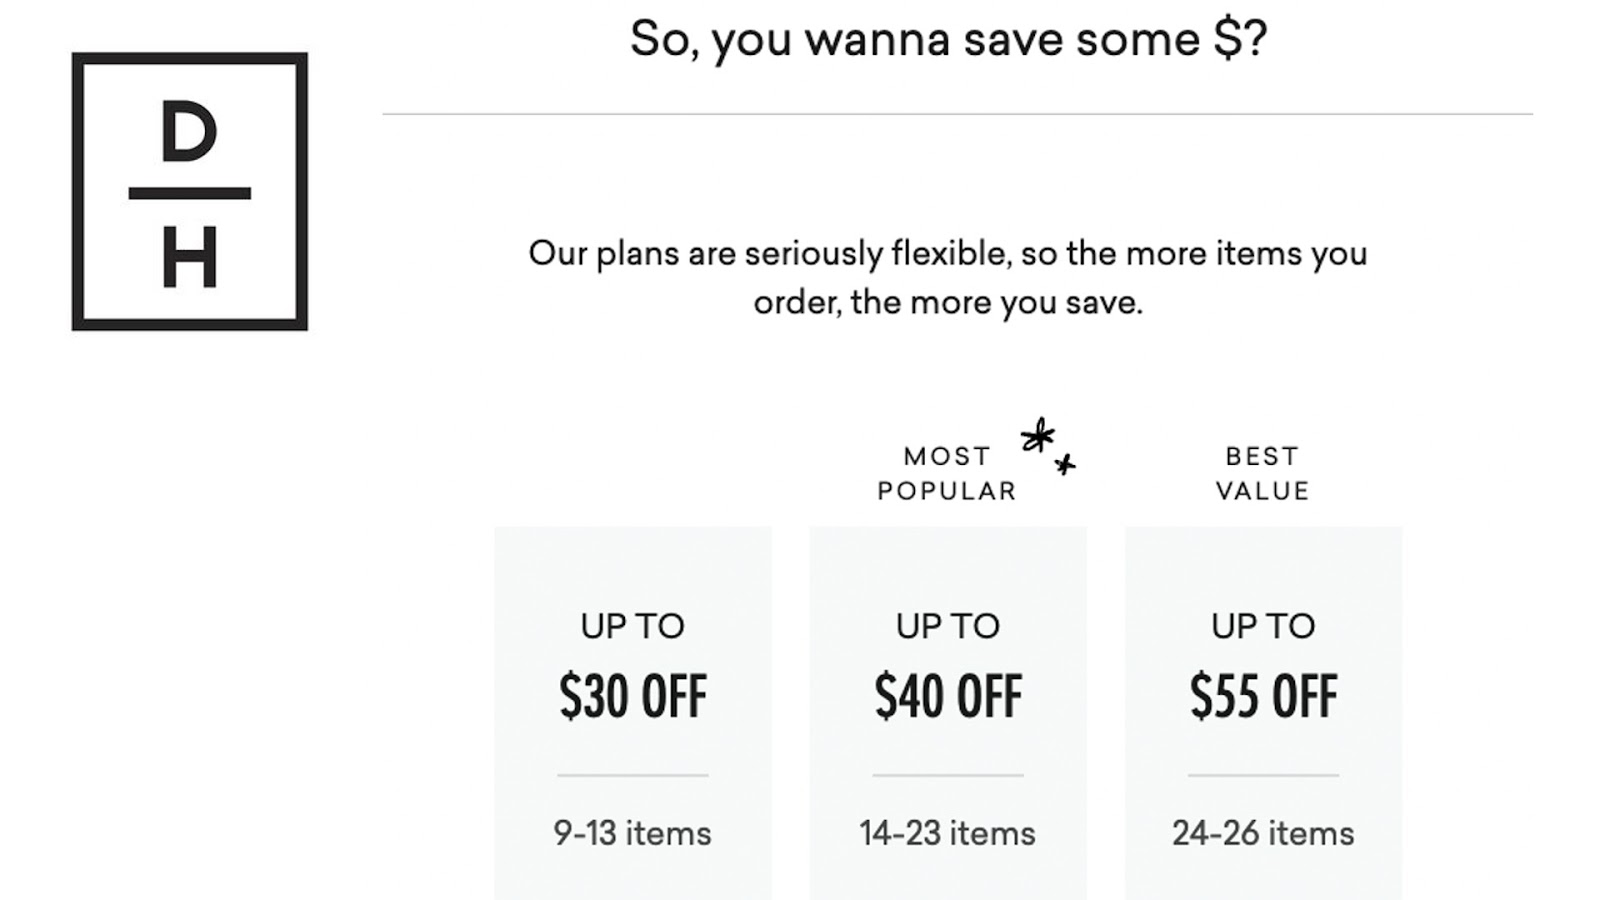This screenshot has width=1600, height=900.
Task: Select the $55 OFF plan card
Action: [x=1263, y=713]
